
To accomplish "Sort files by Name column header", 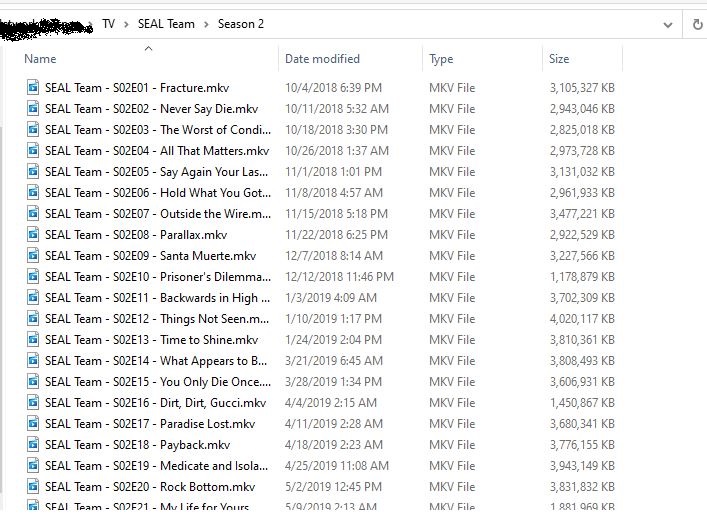I will [40, 59].
